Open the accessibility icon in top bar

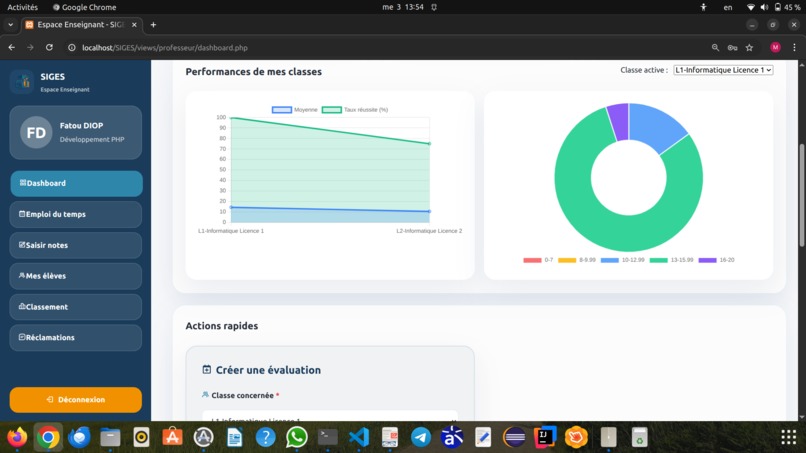pyautogui.click(x=703, y=7)
